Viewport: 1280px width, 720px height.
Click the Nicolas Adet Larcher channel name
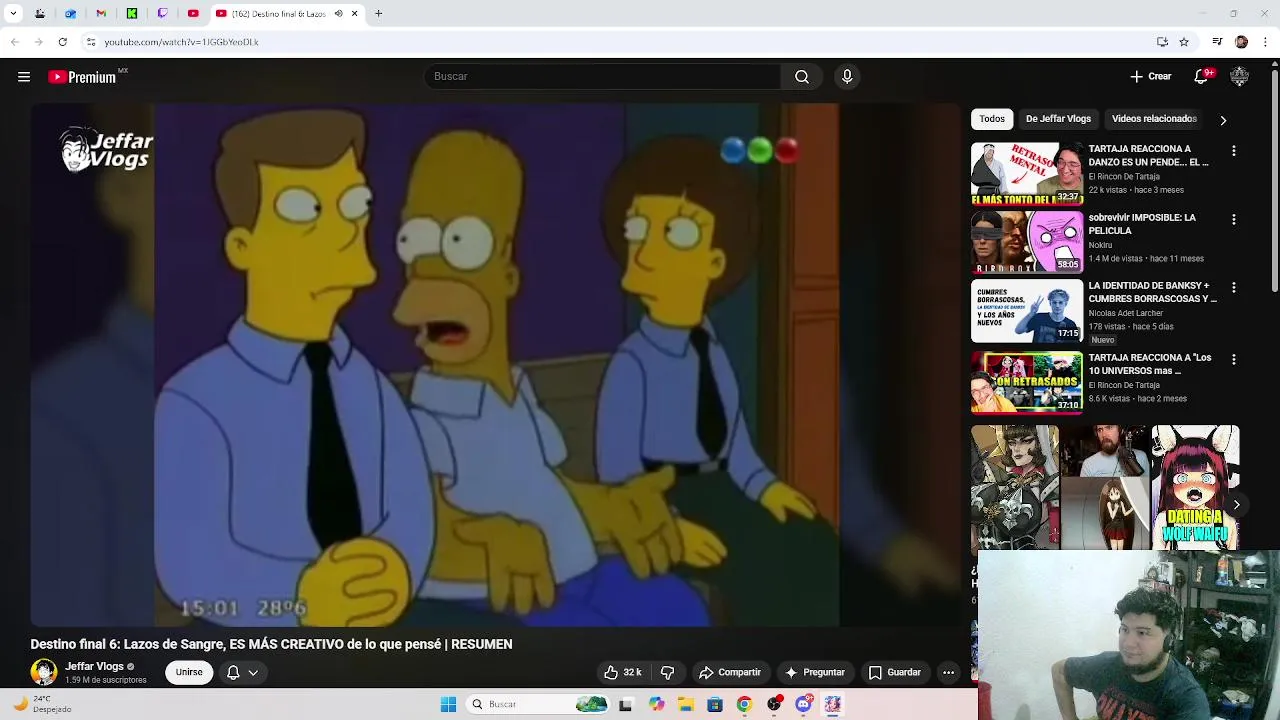click(x=1125, y=313)
